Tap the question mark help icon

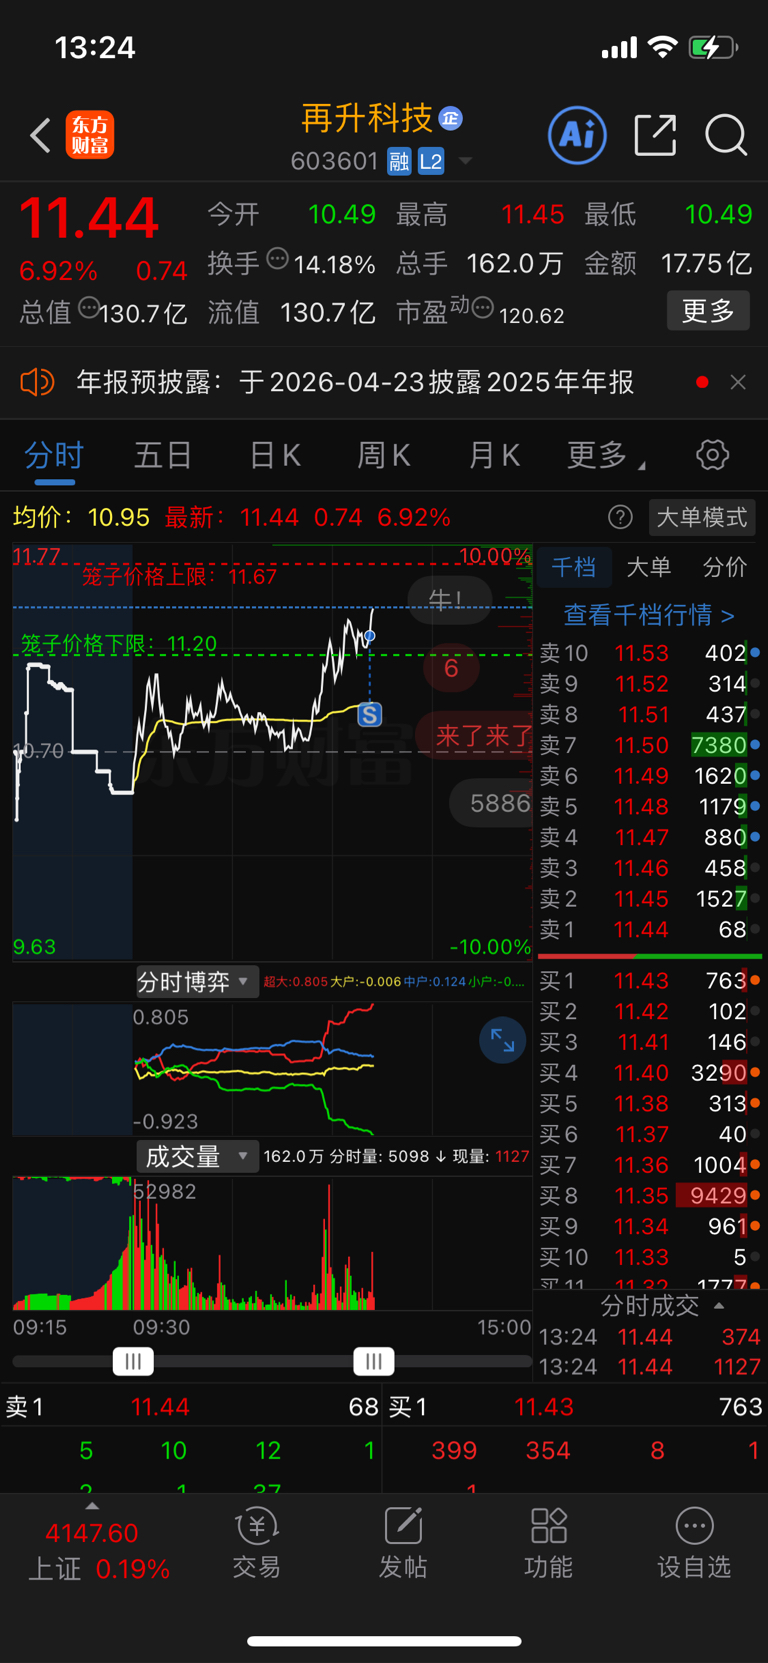tap(620, 517)
